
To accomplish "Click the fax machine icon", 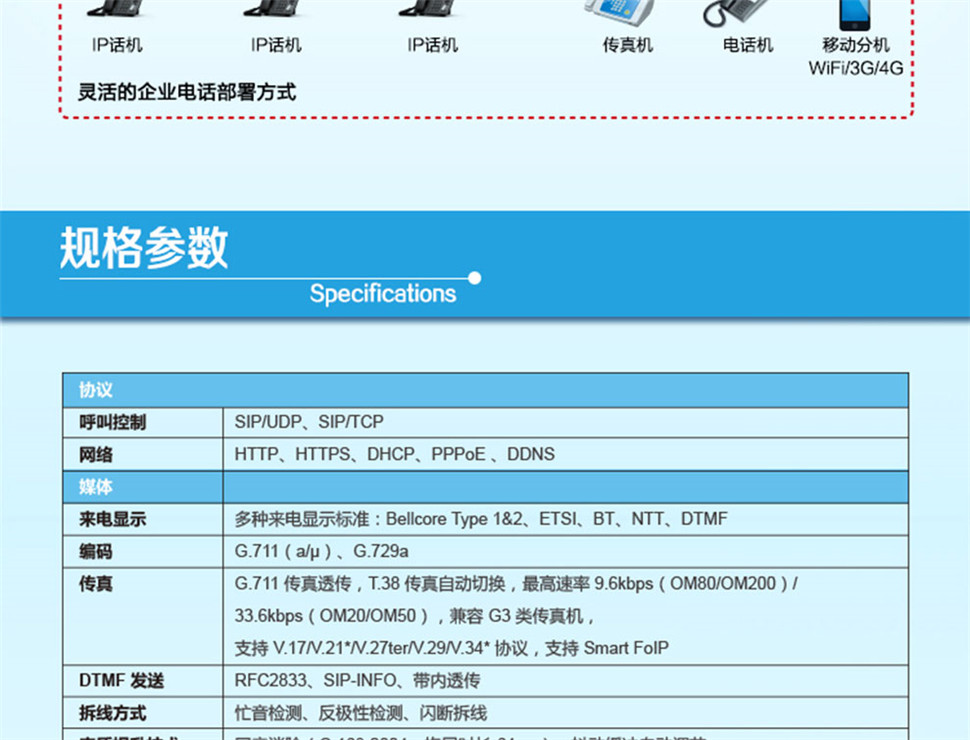I will (x=618, y=12).
